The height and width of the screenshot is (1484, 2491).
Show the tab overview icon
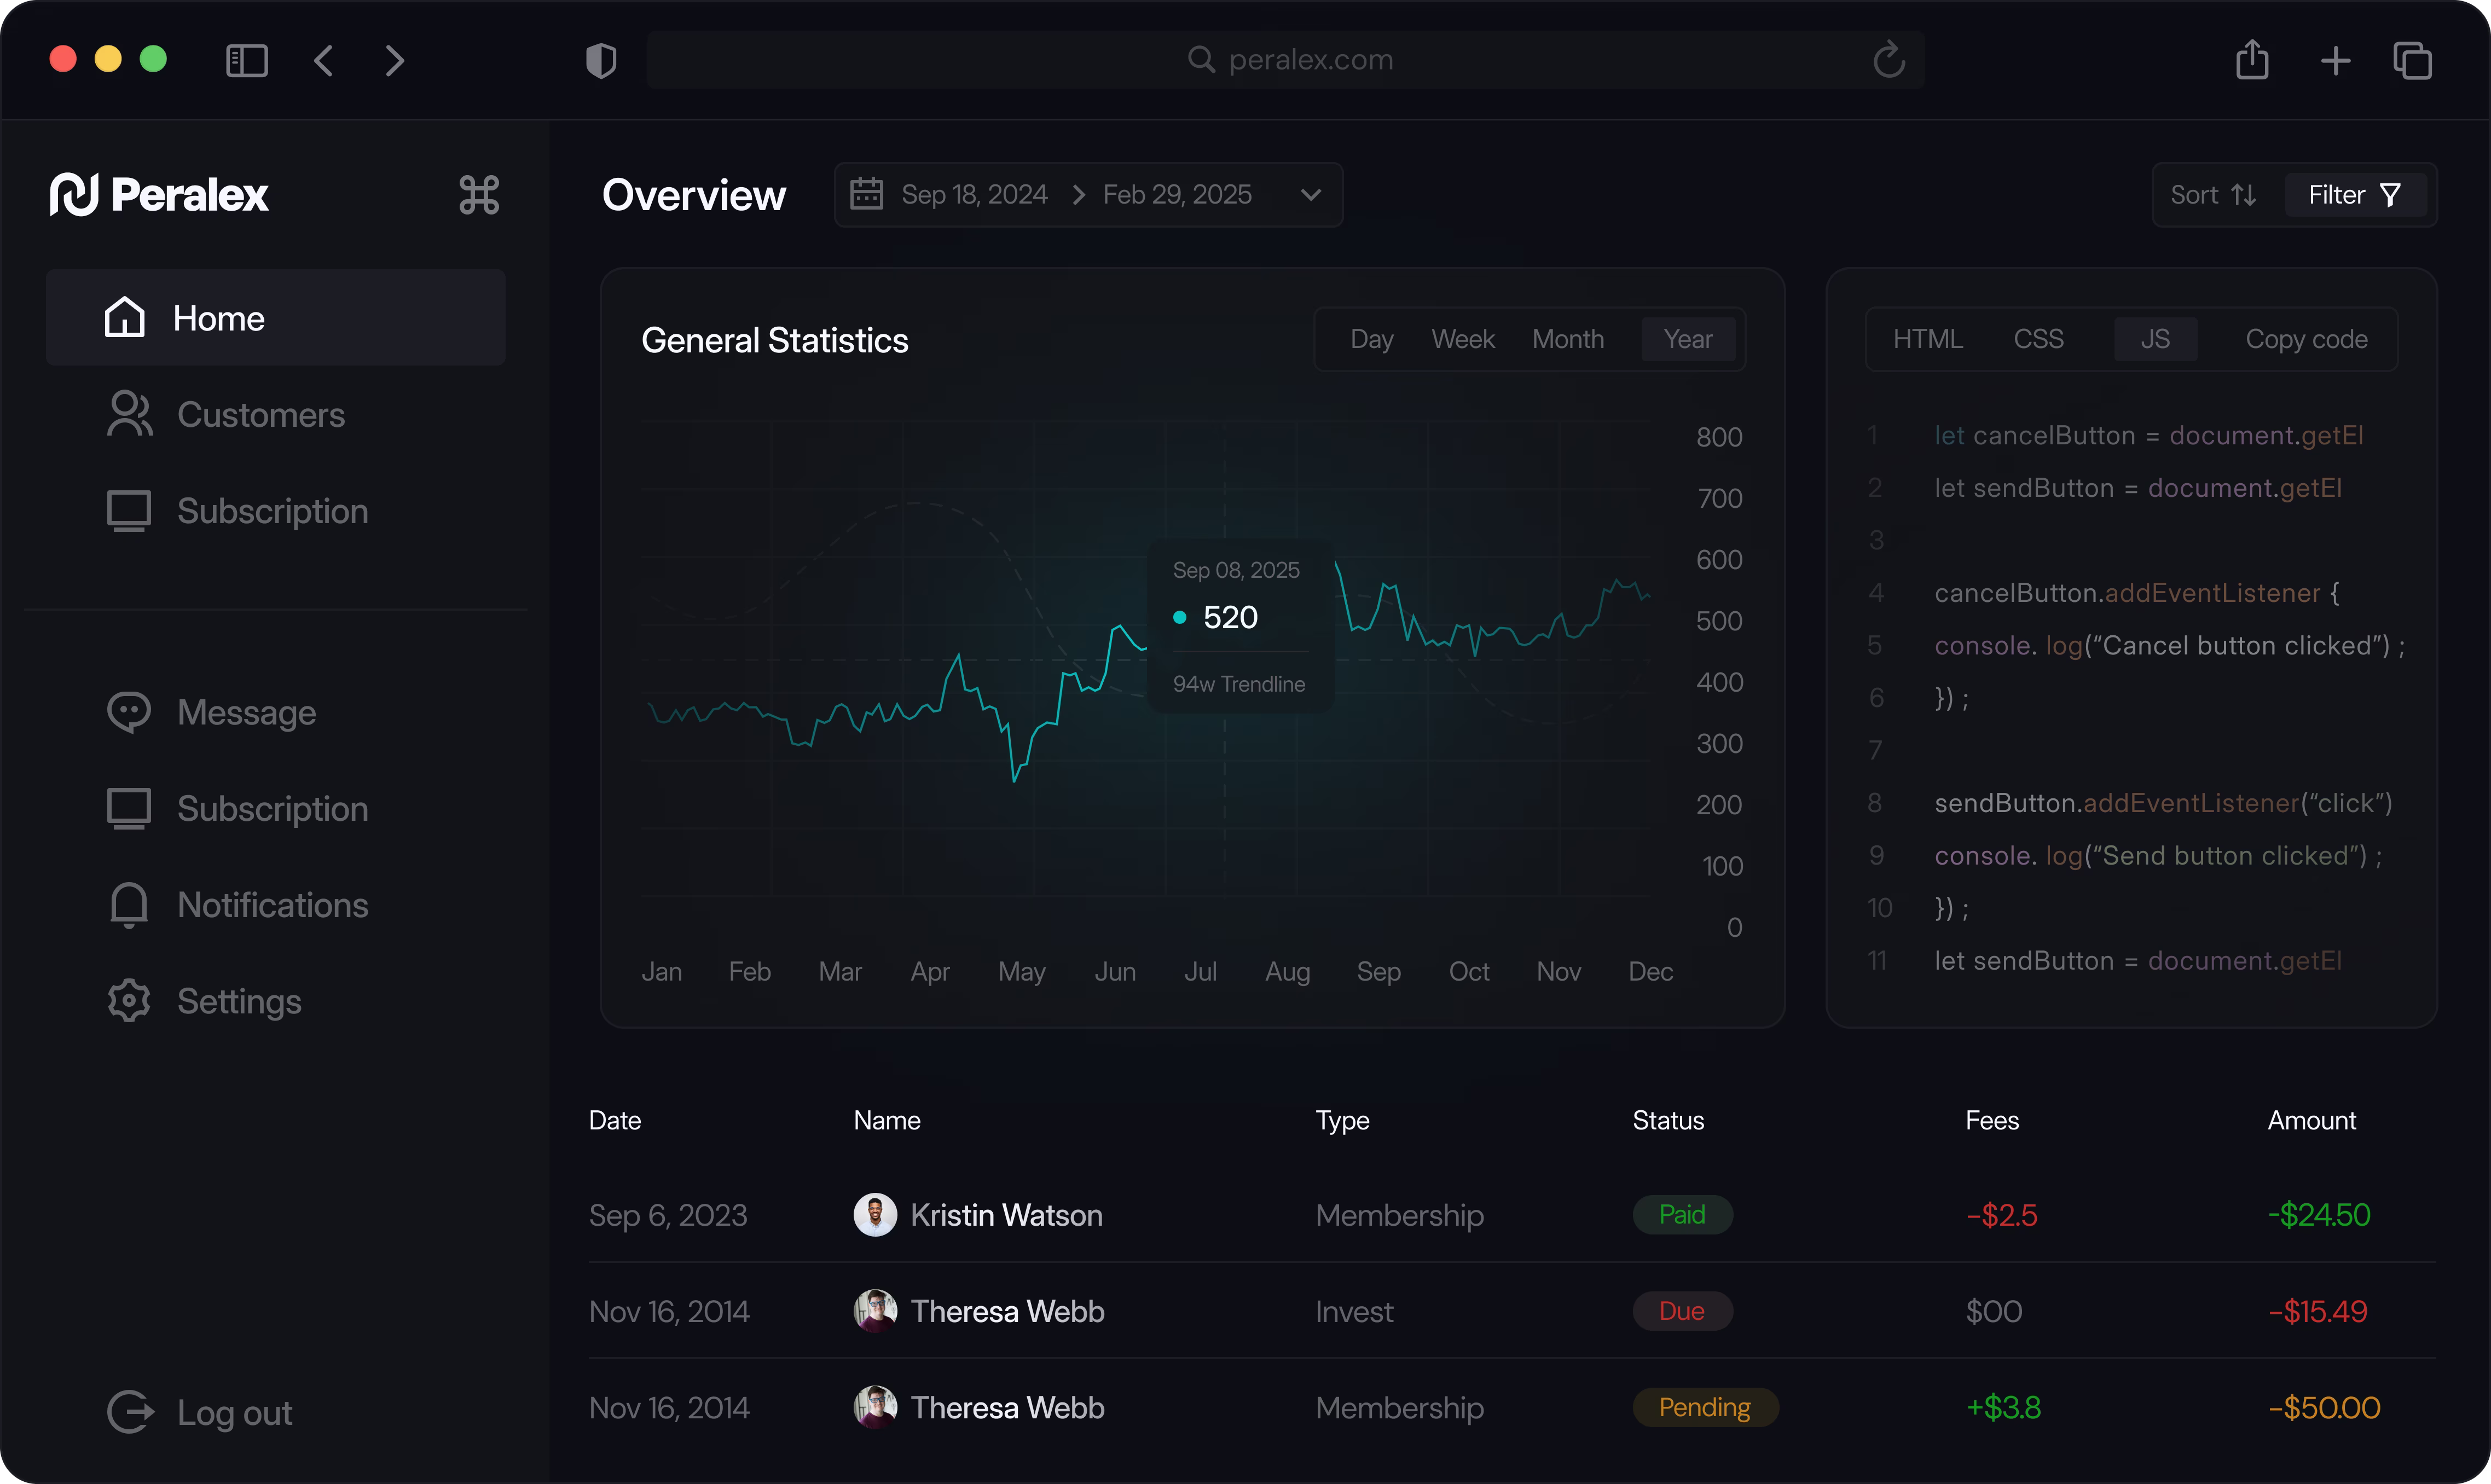(x=2412, y=61)
